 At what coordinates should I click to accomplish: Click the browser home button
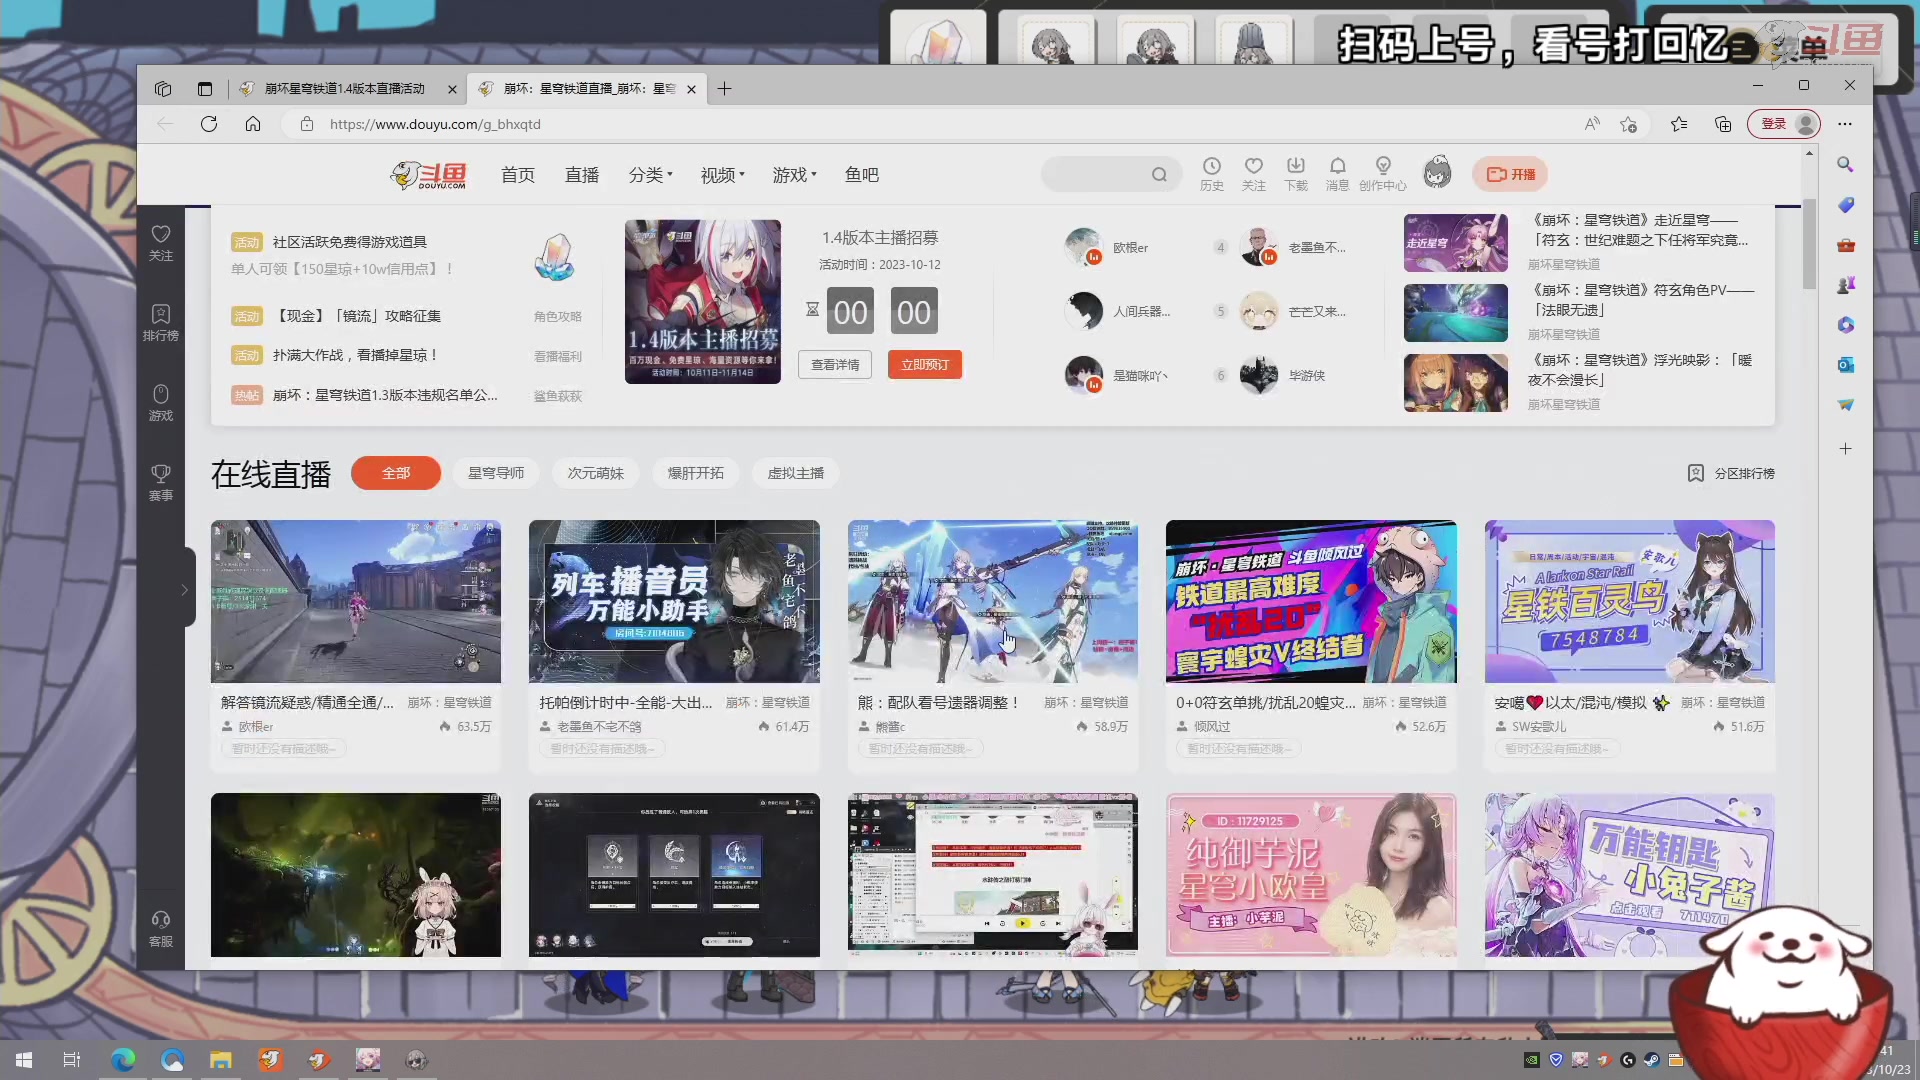(x=253, y=124)
